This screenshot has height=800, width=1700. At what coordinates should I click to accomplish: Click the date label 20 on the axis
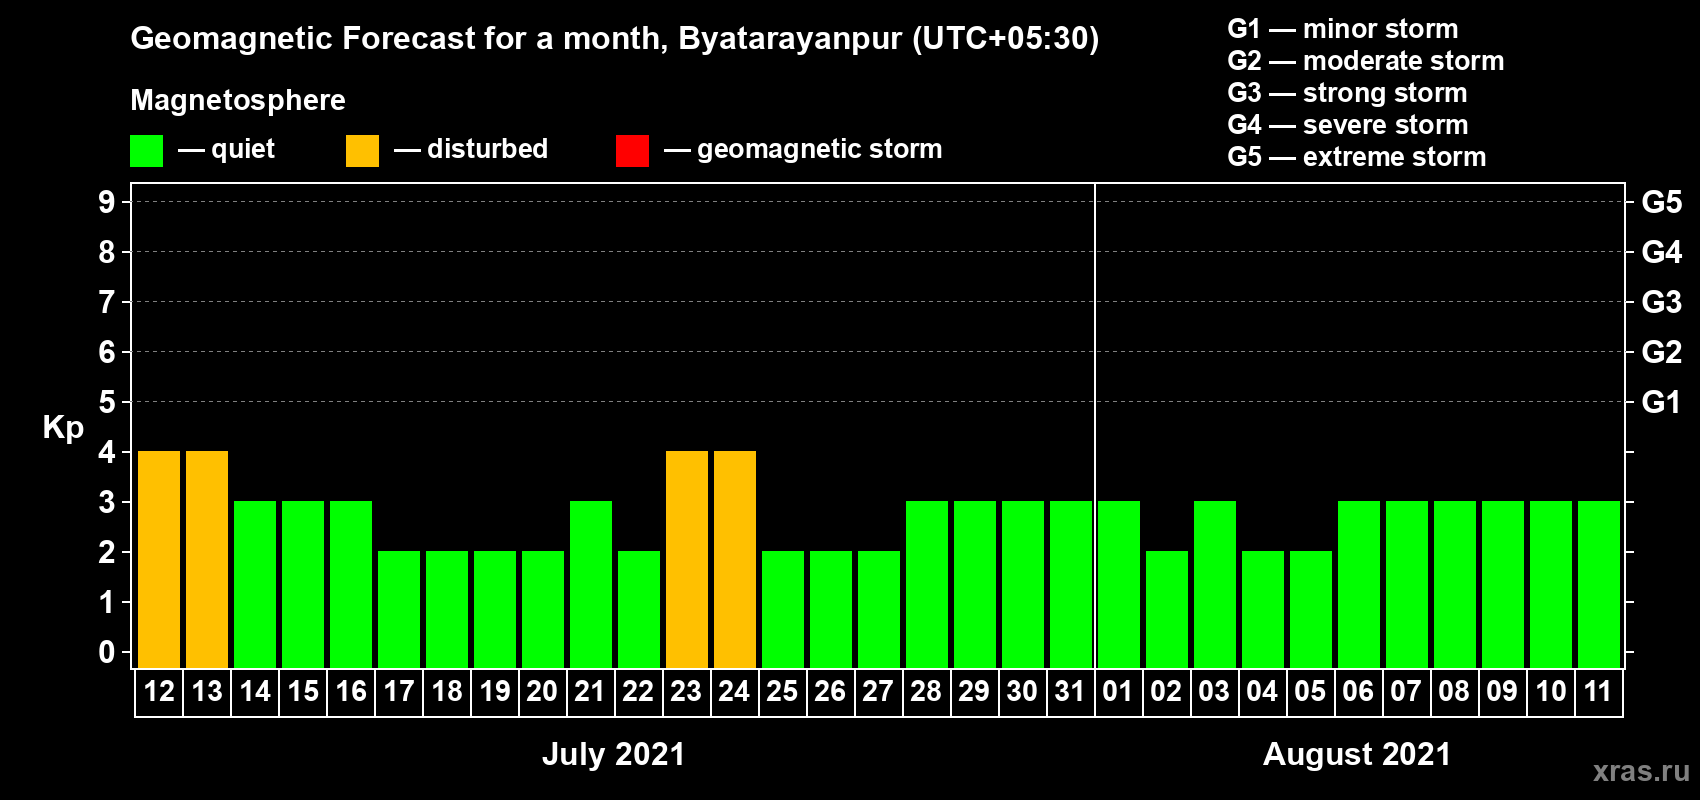[543, 692]
